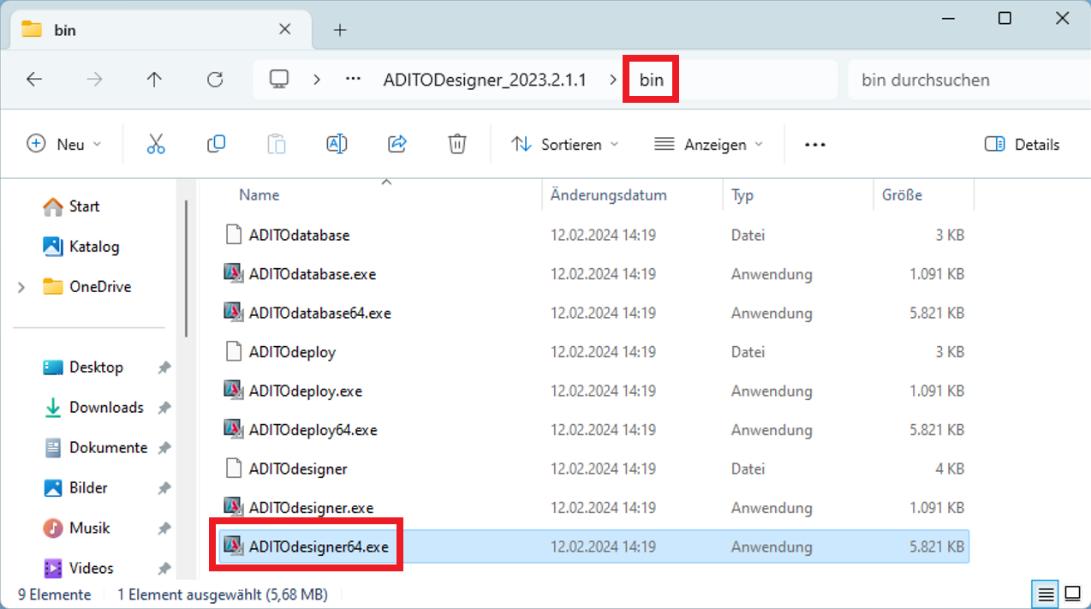Click the 'bin durchsuchen' search field
1091x609 pixels.
coord(960,80)
